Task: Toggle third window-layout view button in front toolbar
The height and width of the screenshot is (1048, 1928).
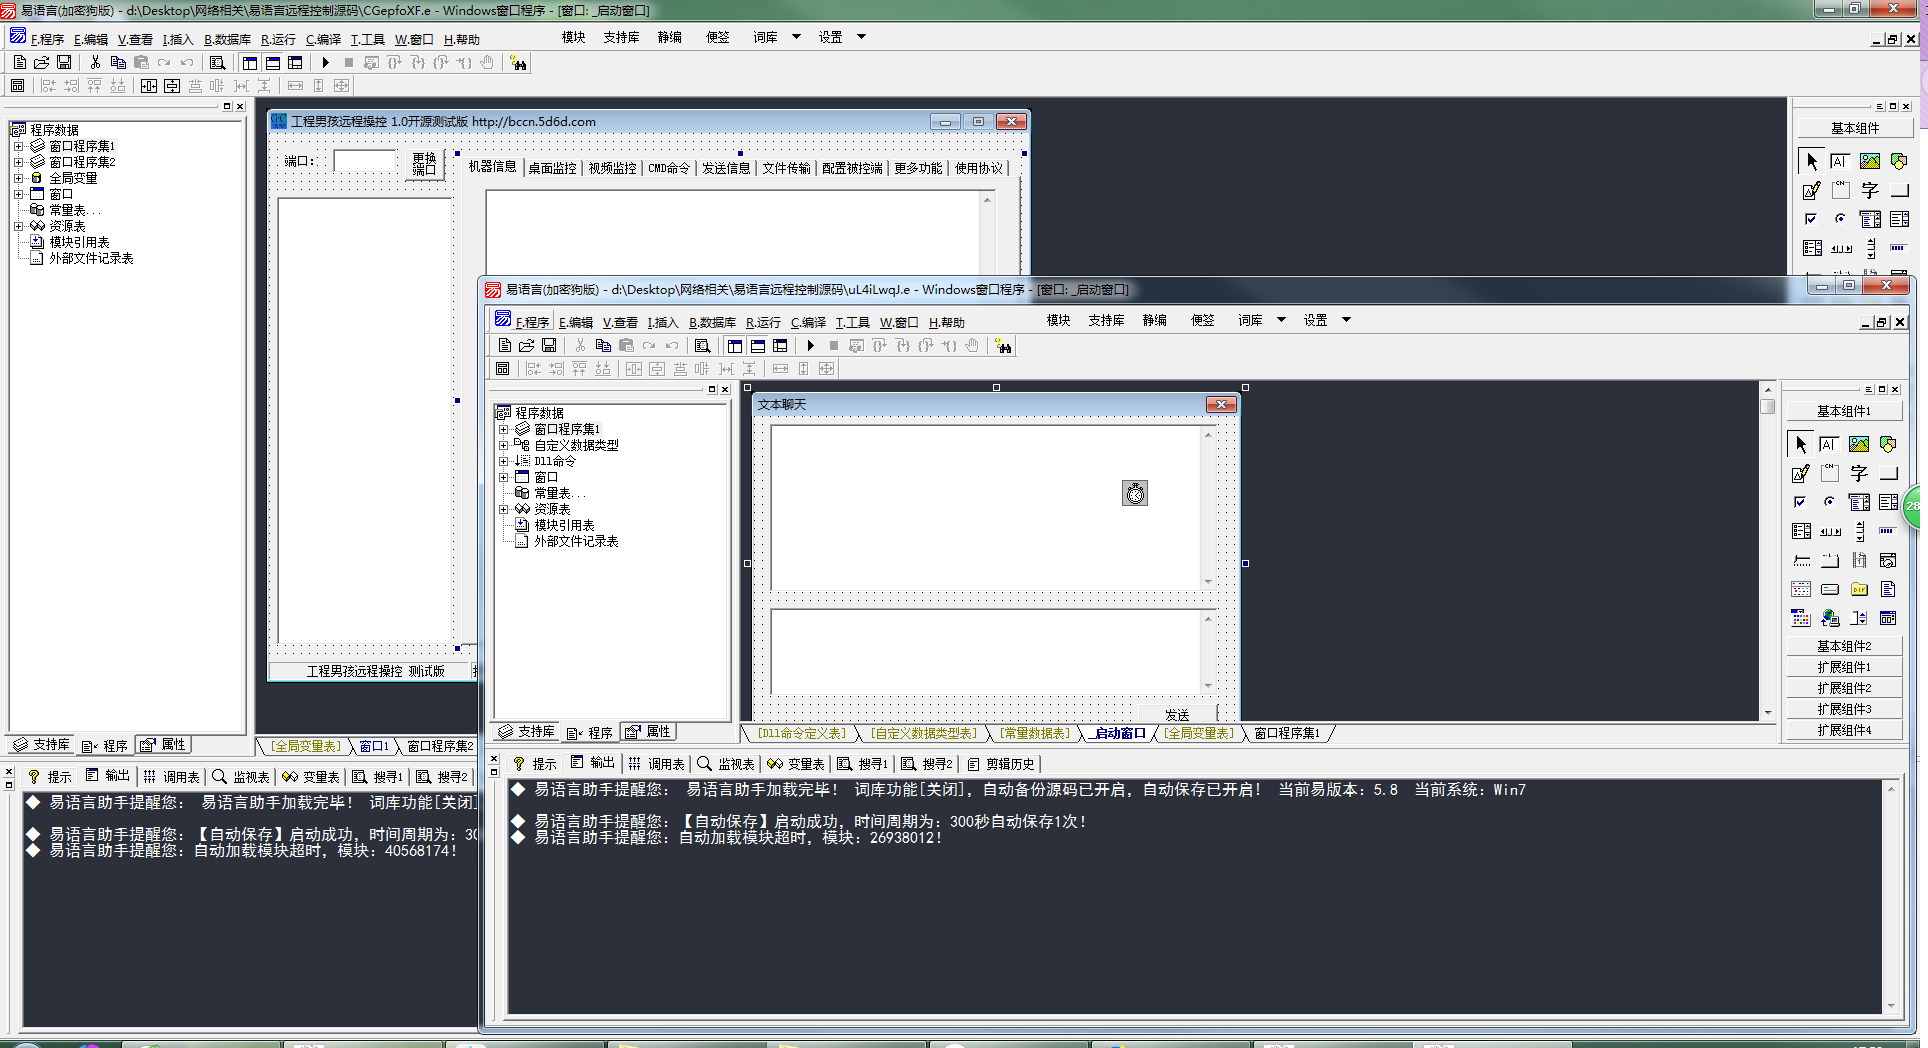Action: (780, 346)
